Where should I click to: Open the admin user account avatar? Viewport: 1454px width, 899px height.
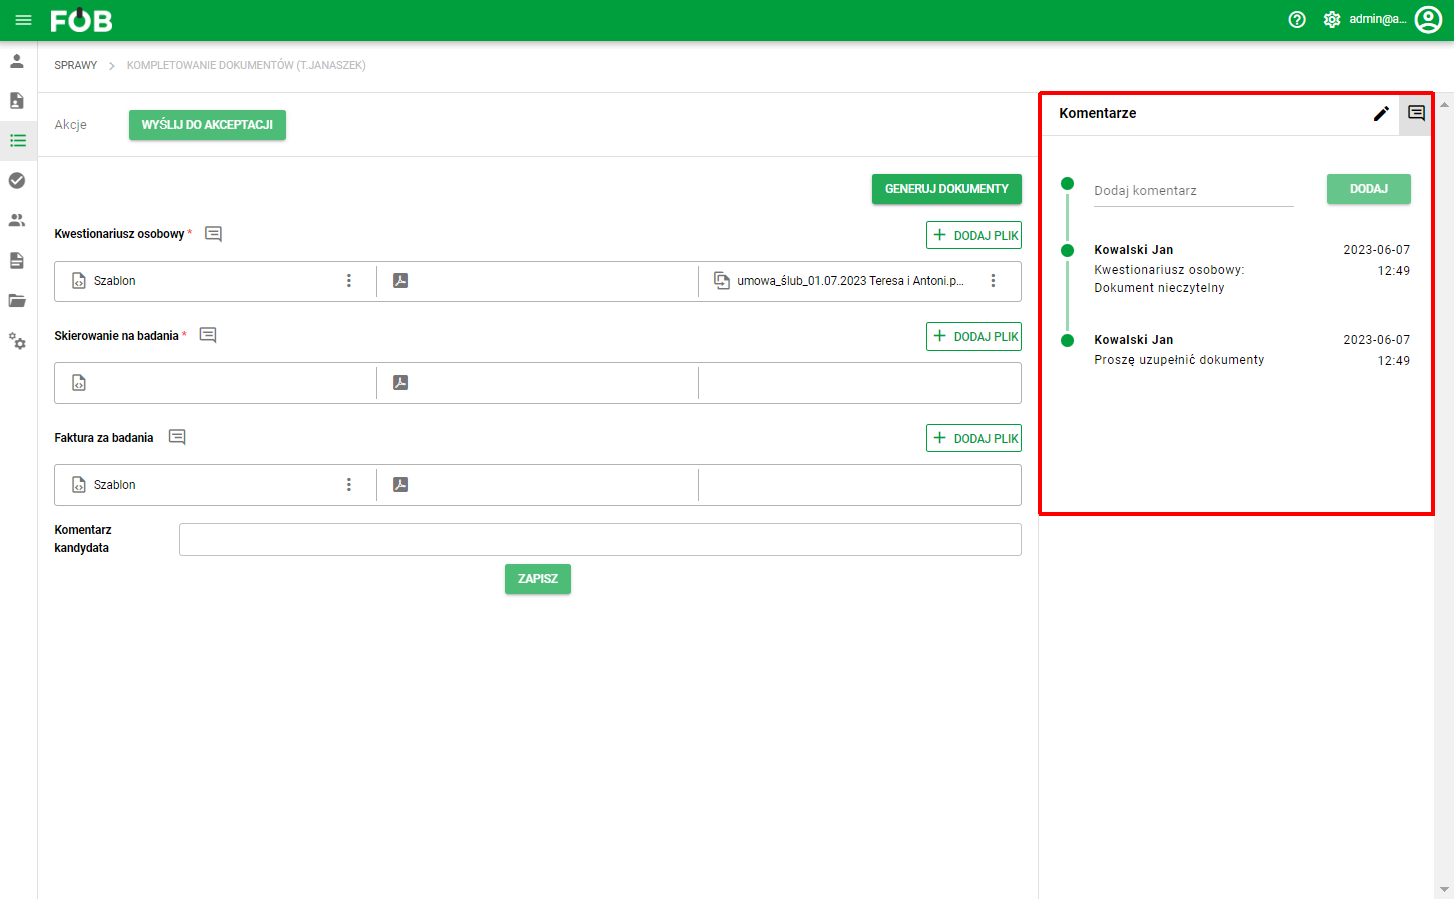[1428, 19]
